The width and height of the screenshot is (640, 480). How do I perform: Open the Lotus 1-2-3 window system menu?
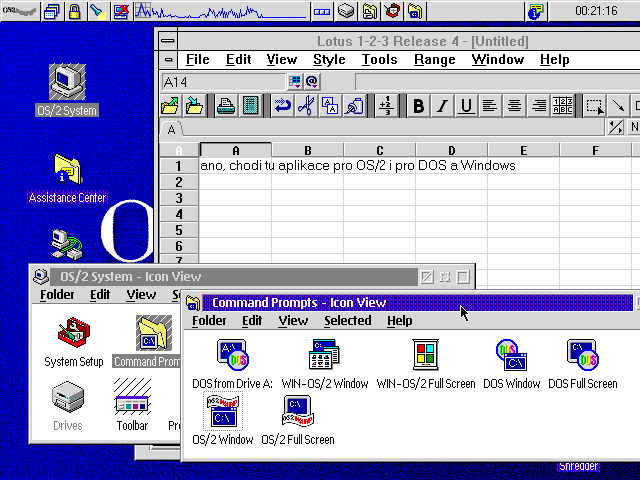point(168,40)
